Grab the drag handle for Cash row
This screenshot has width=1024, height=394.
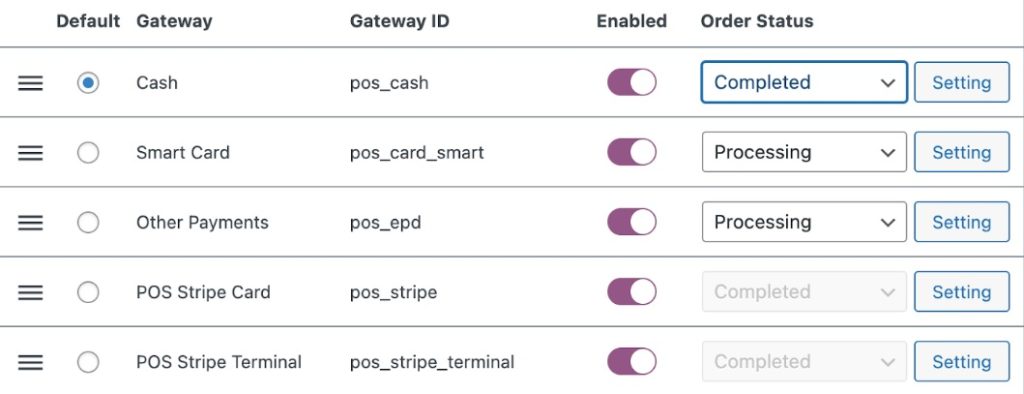pos(30,83)
